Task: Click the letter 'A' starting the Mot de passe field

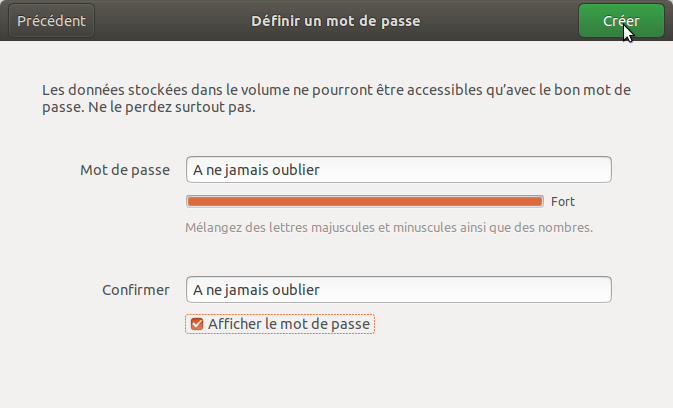Action: tap(198, 170)
